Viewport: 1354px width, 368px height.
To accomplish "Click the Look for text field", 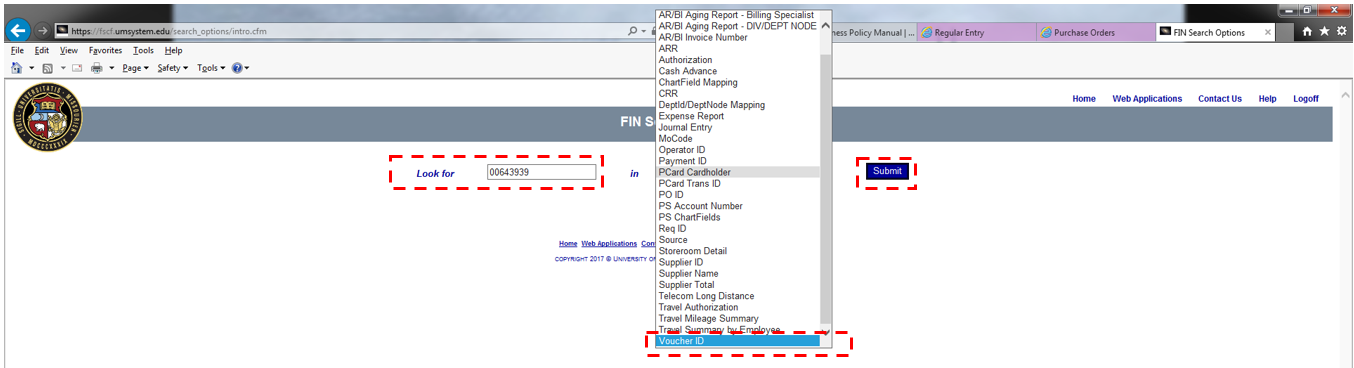I will coord(541,172).
